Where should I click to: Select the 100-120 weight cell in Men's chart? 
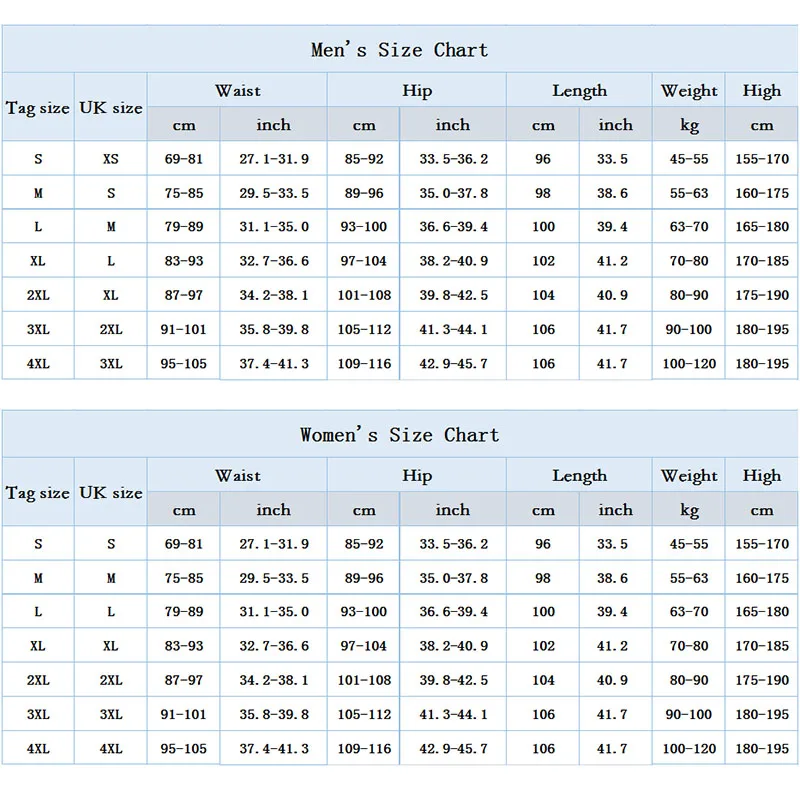click(x=689, y=363)
